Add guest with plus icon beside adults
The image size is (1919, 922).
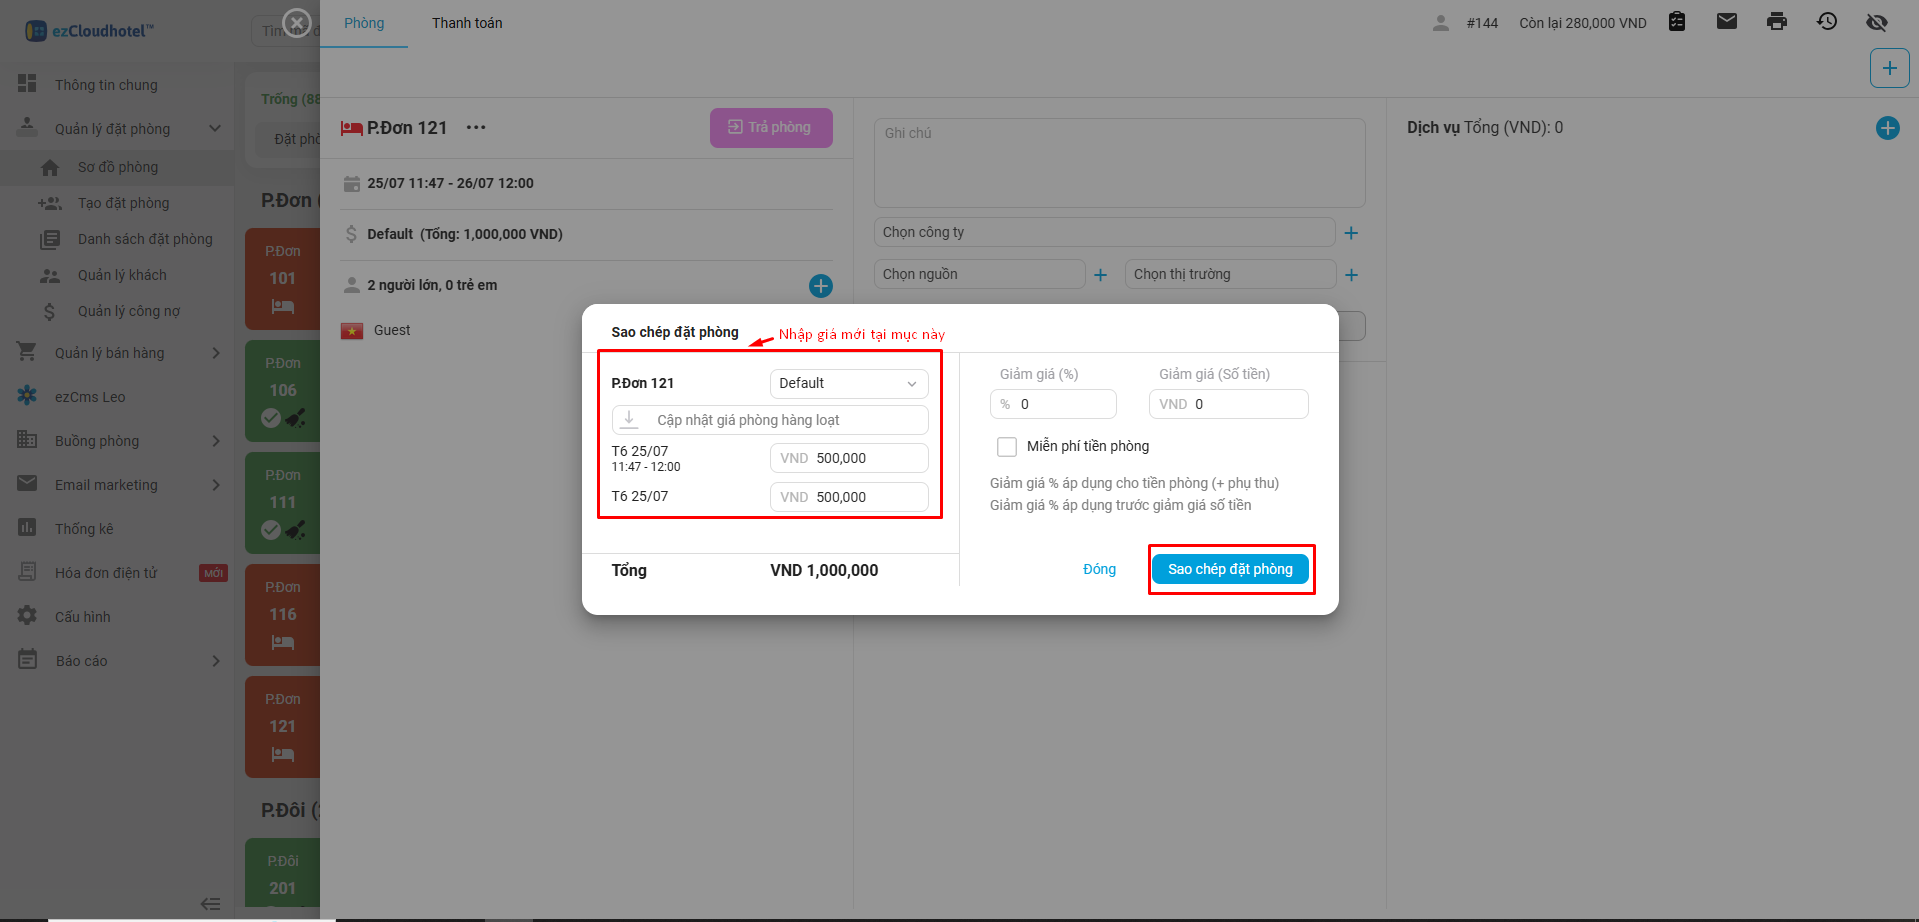click(x=820, y=286)
